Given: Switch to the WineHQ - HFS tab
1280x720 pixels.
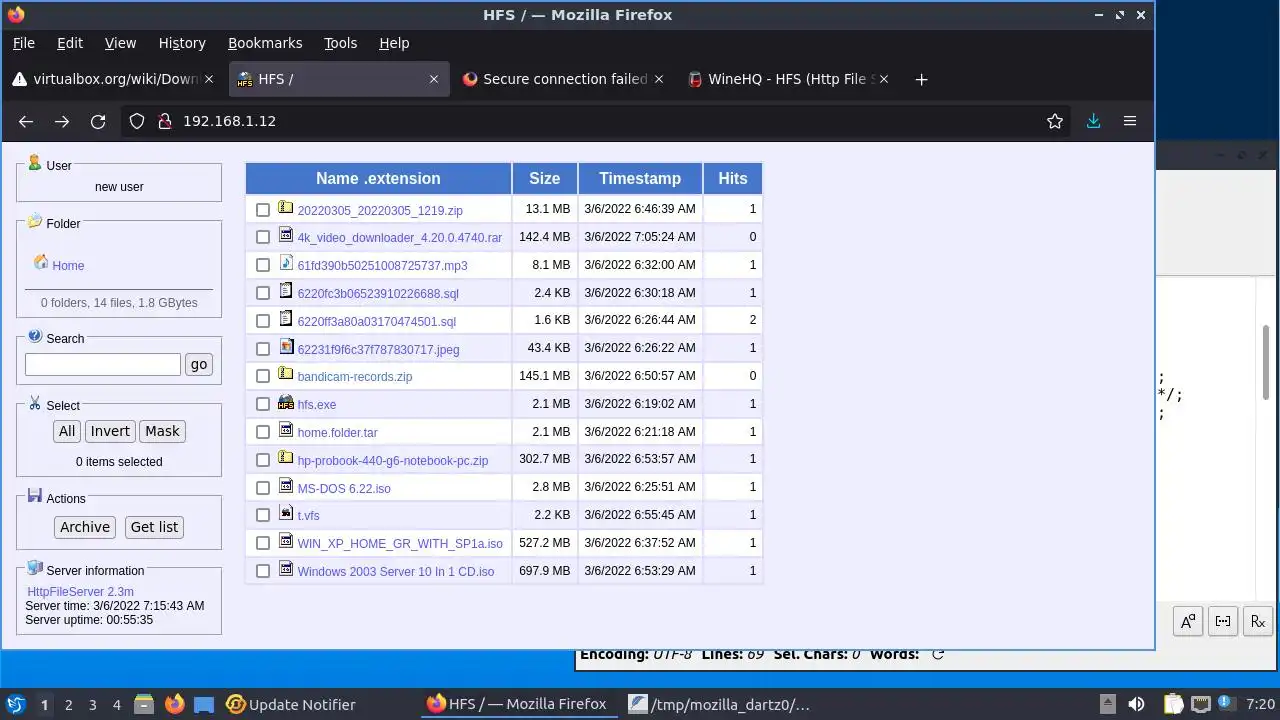Looking at the screenshot, I should coord(790,79).
